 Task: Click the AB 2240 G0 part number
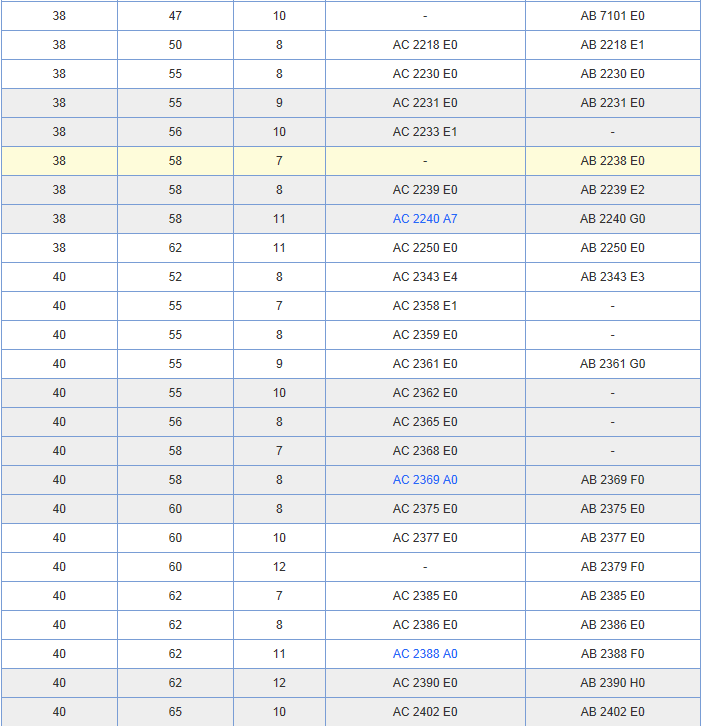tap(612, 219)
